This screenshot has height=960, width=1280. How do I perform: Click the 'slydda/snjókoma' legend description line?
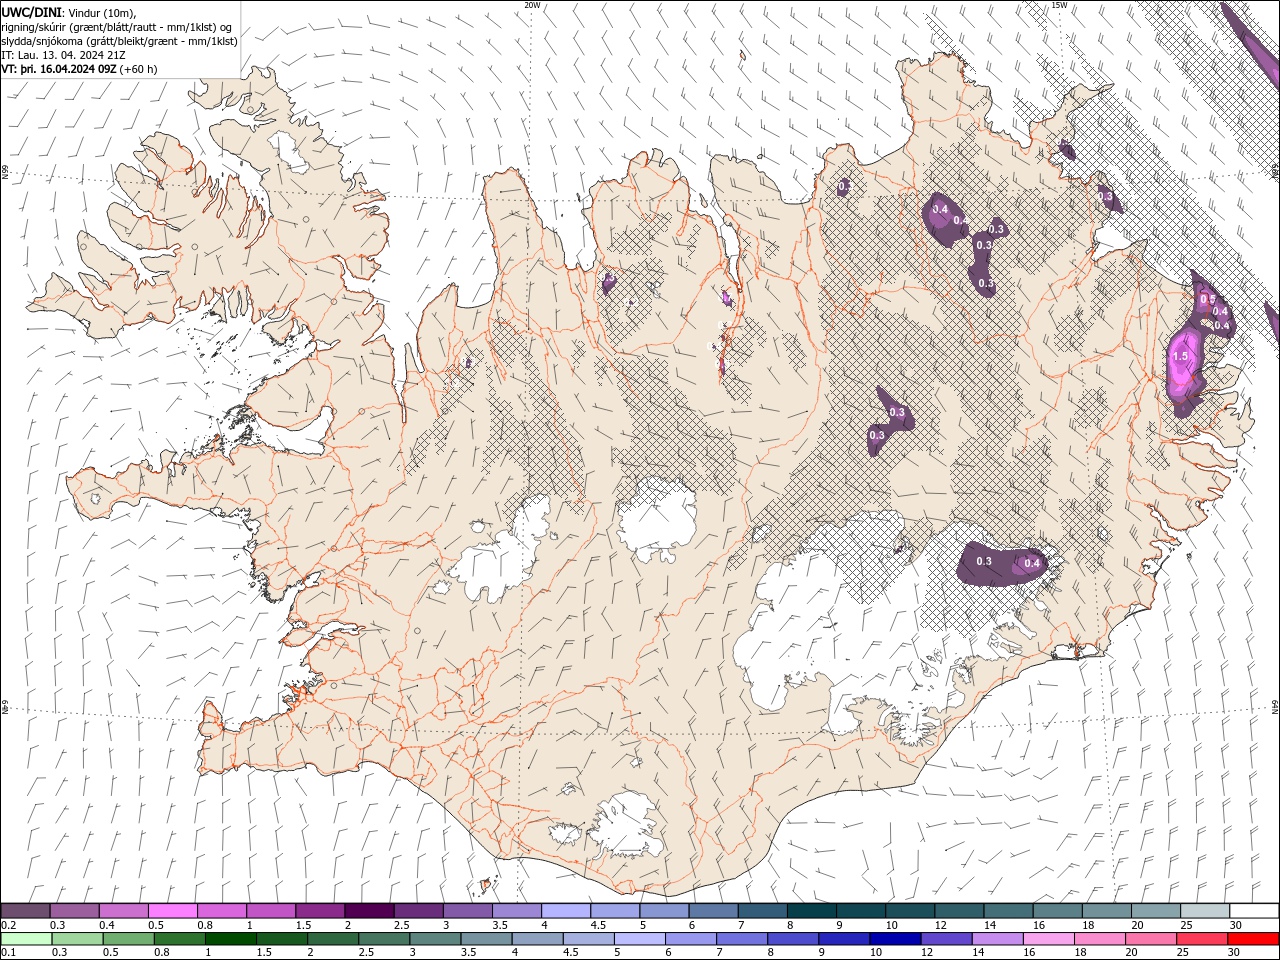[x=119, y=41]
